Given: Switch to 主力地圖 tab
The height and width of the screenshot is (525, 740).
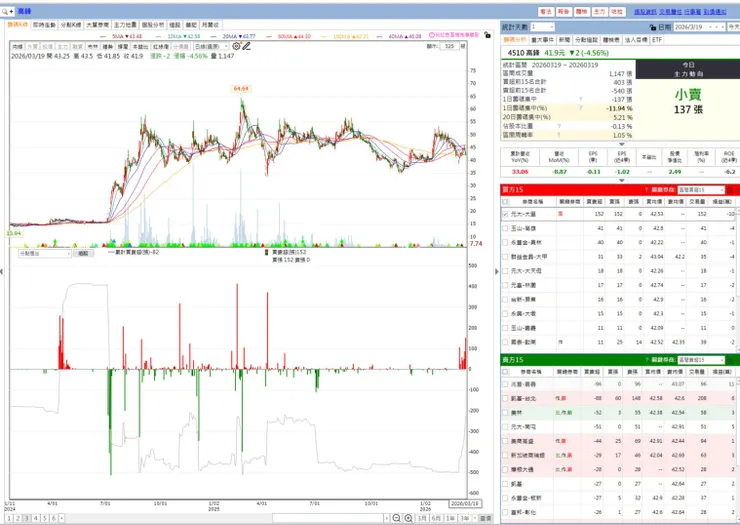Looking at the screenshot, I should click(125, 25).
